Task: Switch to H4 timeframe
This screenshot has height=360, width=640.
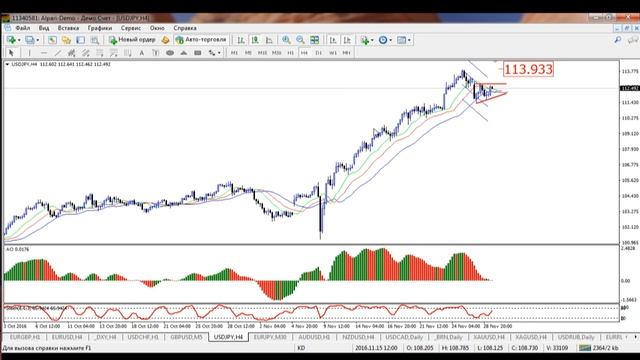Action: point(304,53)
